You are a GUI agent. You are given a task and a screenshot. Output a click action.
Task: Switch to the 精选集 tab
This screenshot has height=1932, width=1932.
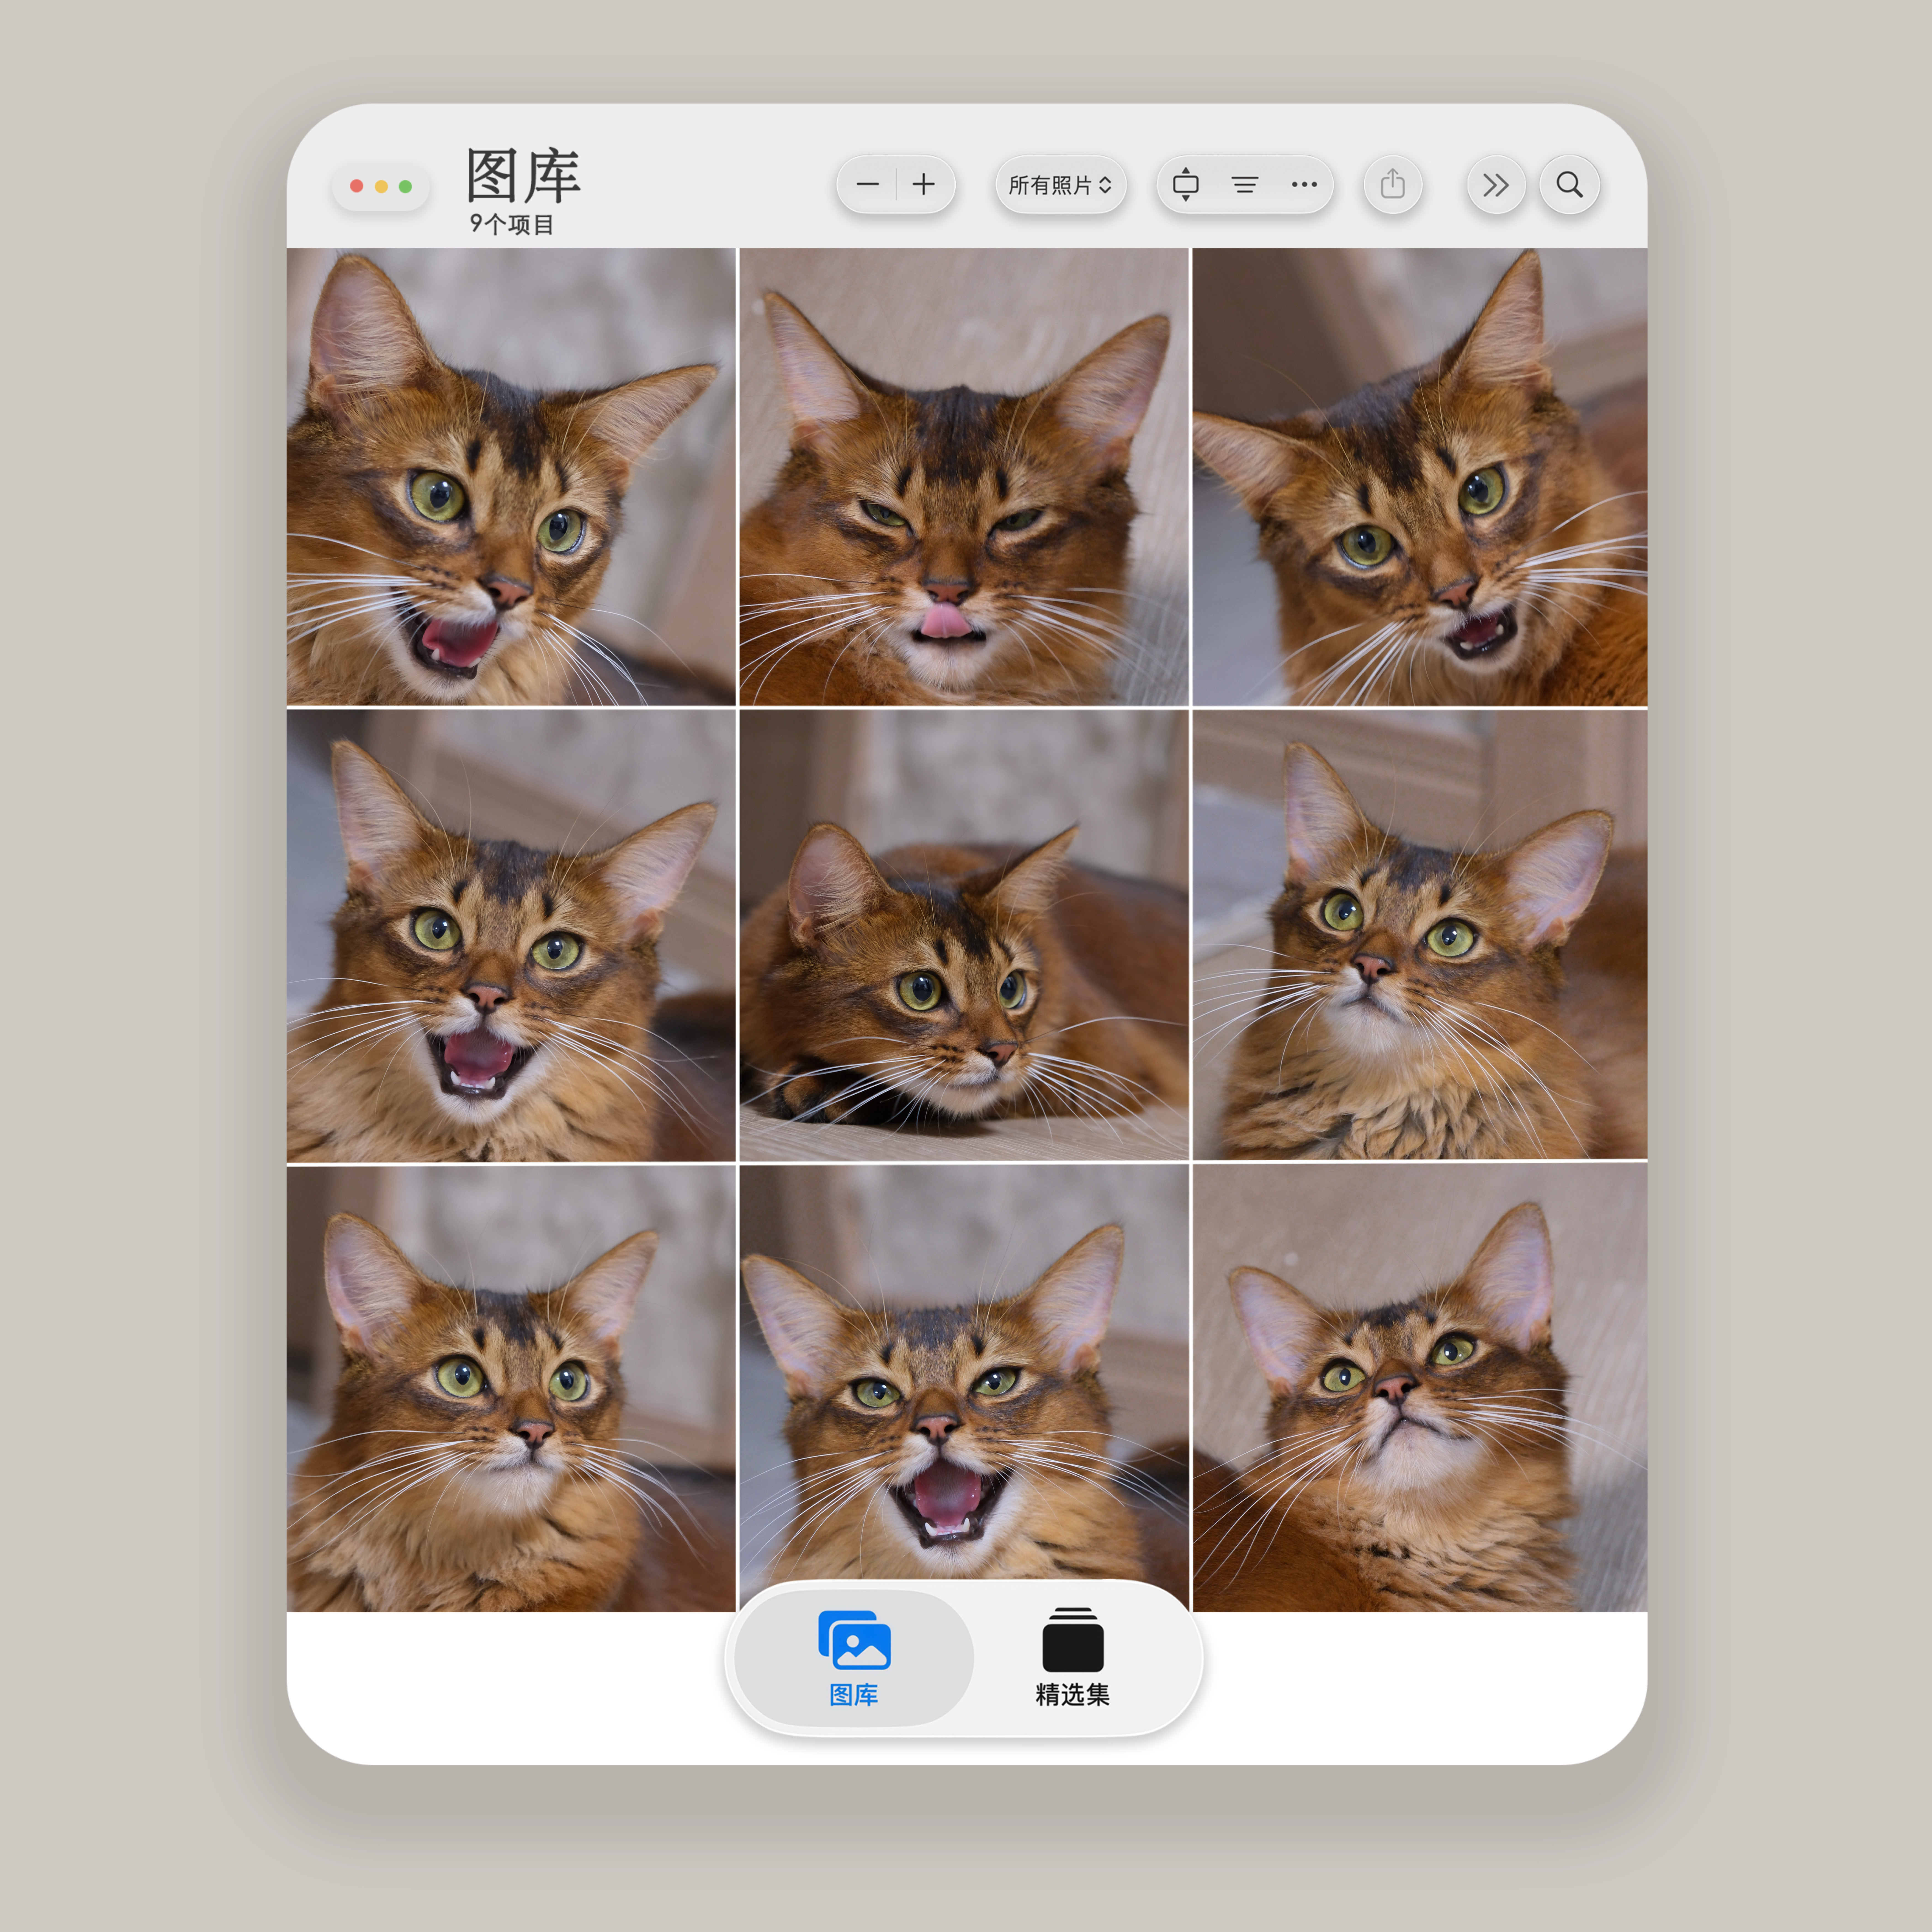click(x=1073, y=1658)
